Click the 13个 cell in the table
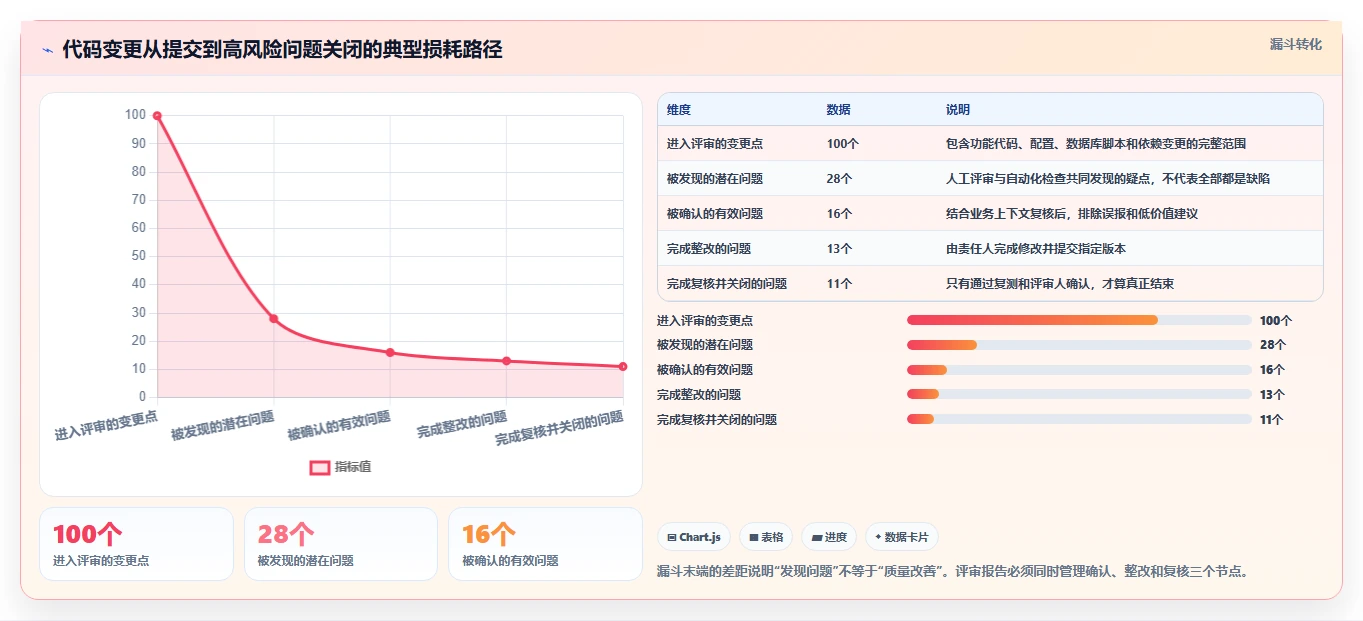The height and width of the screenshot is (621, 1363). 840,249
